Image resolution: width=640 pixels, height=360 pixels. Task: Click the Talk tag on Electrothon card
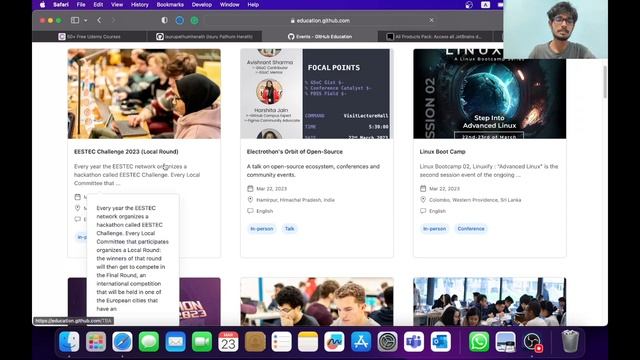[289, 229]
